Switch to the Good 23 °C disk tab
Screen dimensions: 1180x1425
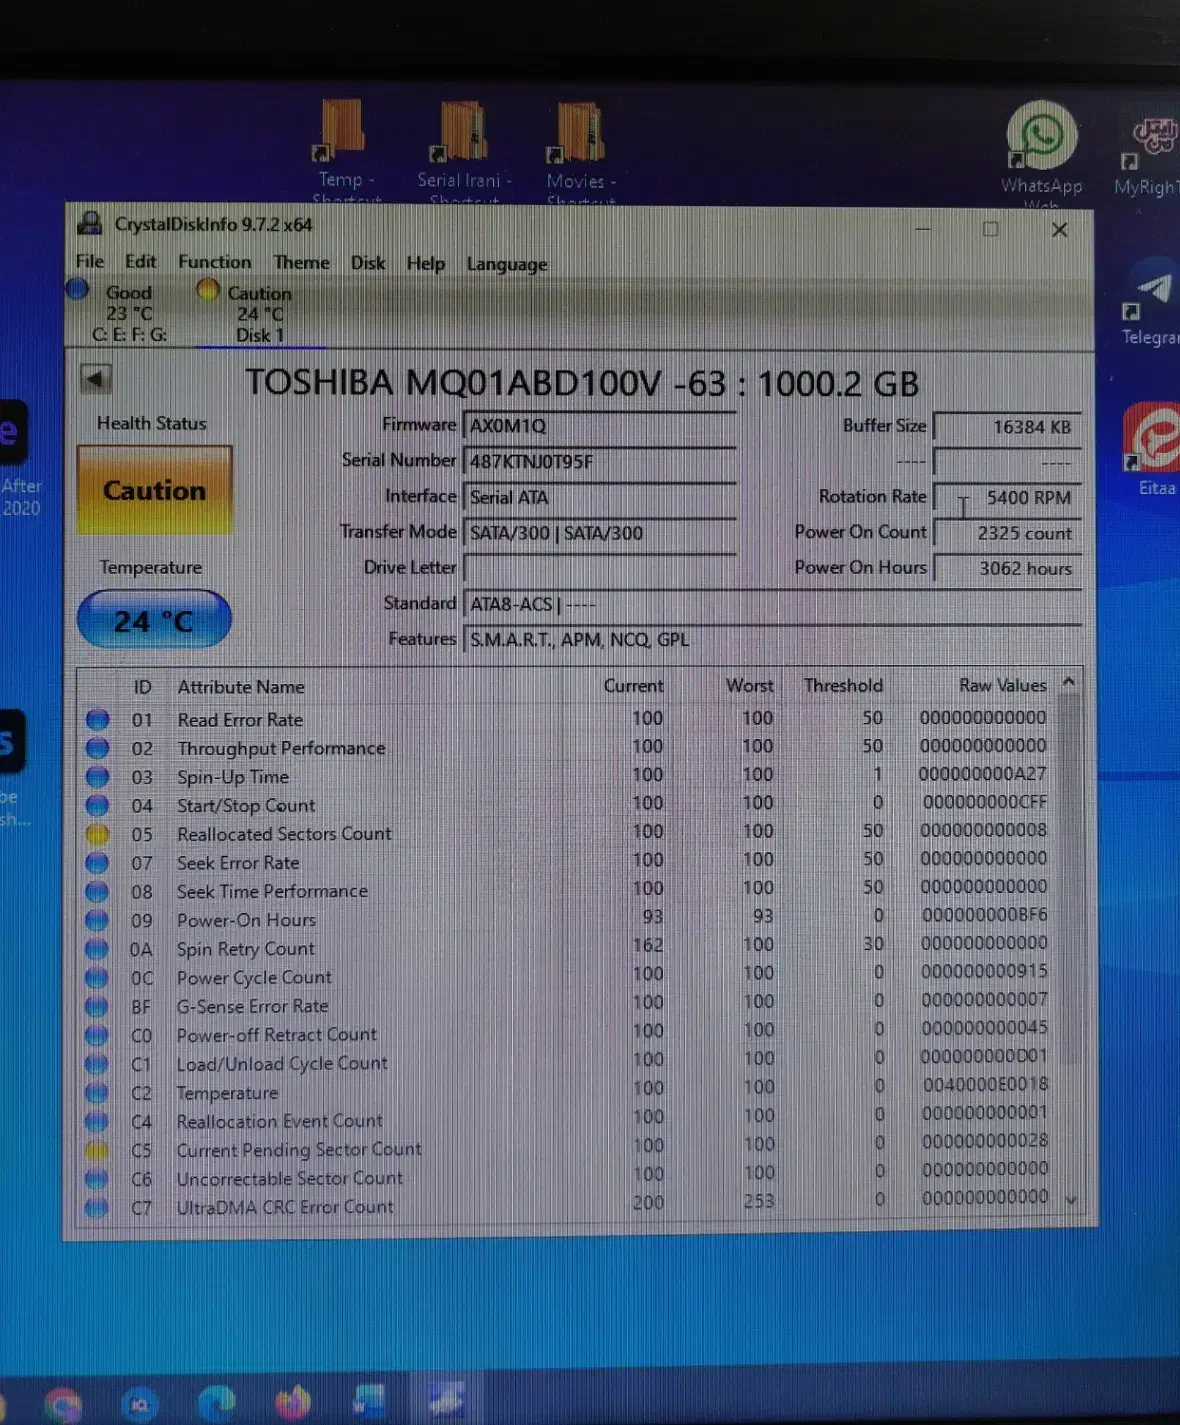click(128, 313)
